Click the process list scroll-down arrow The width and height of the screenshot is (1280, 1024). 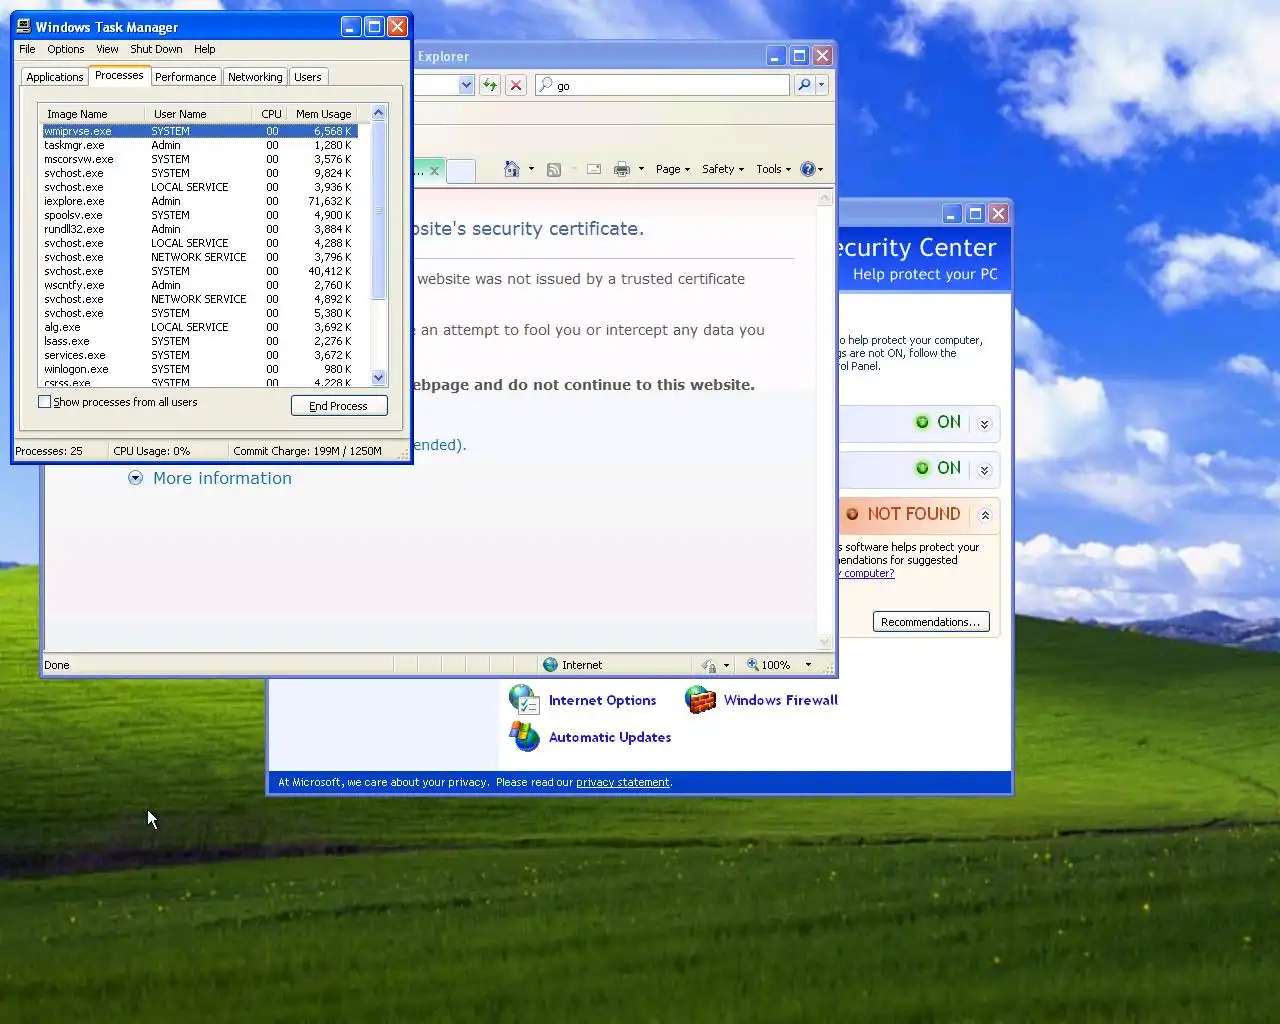(378, 378)
